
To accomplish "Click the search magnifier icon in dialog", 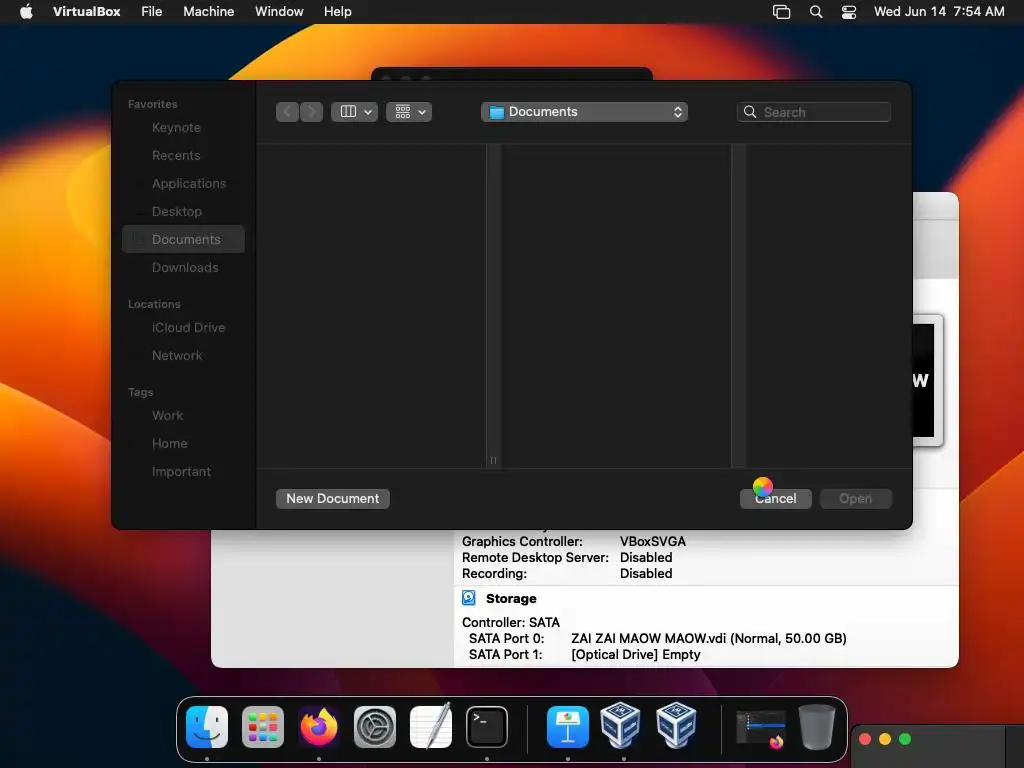I will click(750, 112).
